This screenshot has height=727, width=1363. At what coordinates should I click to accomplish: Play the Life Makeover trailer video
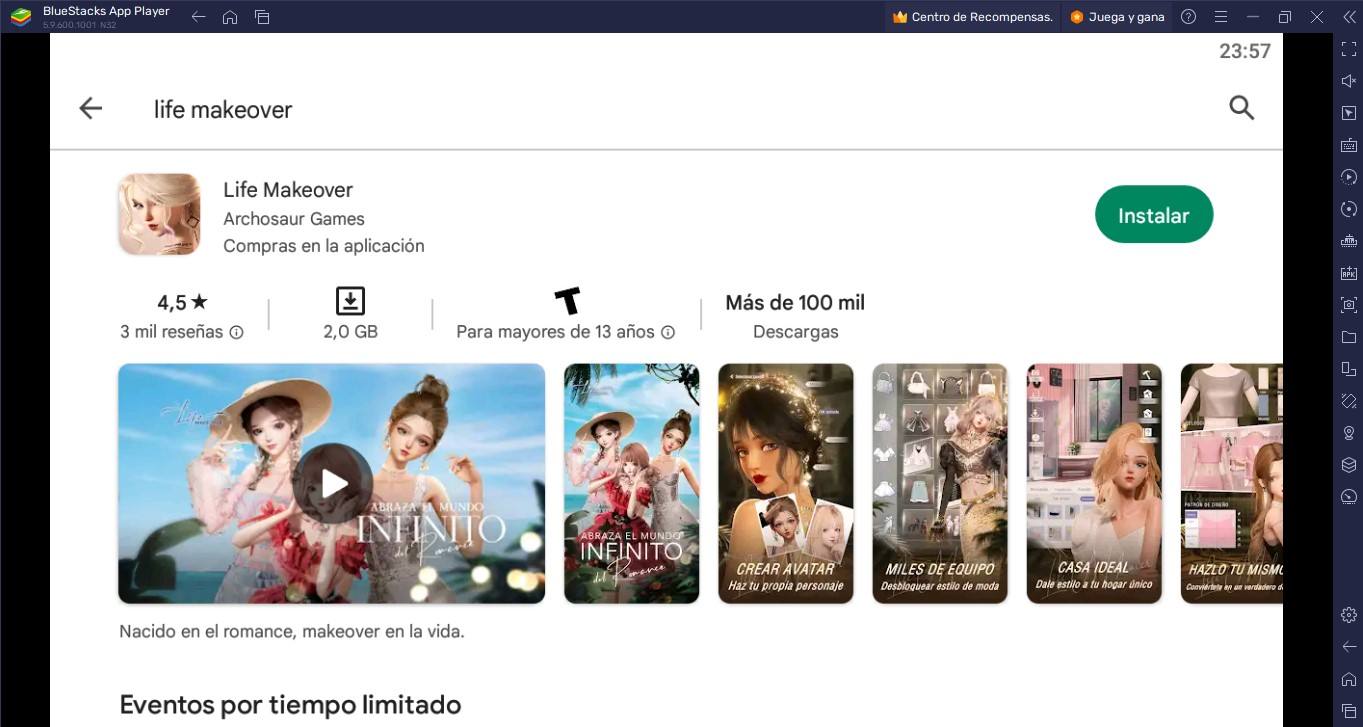pos(332,484)
